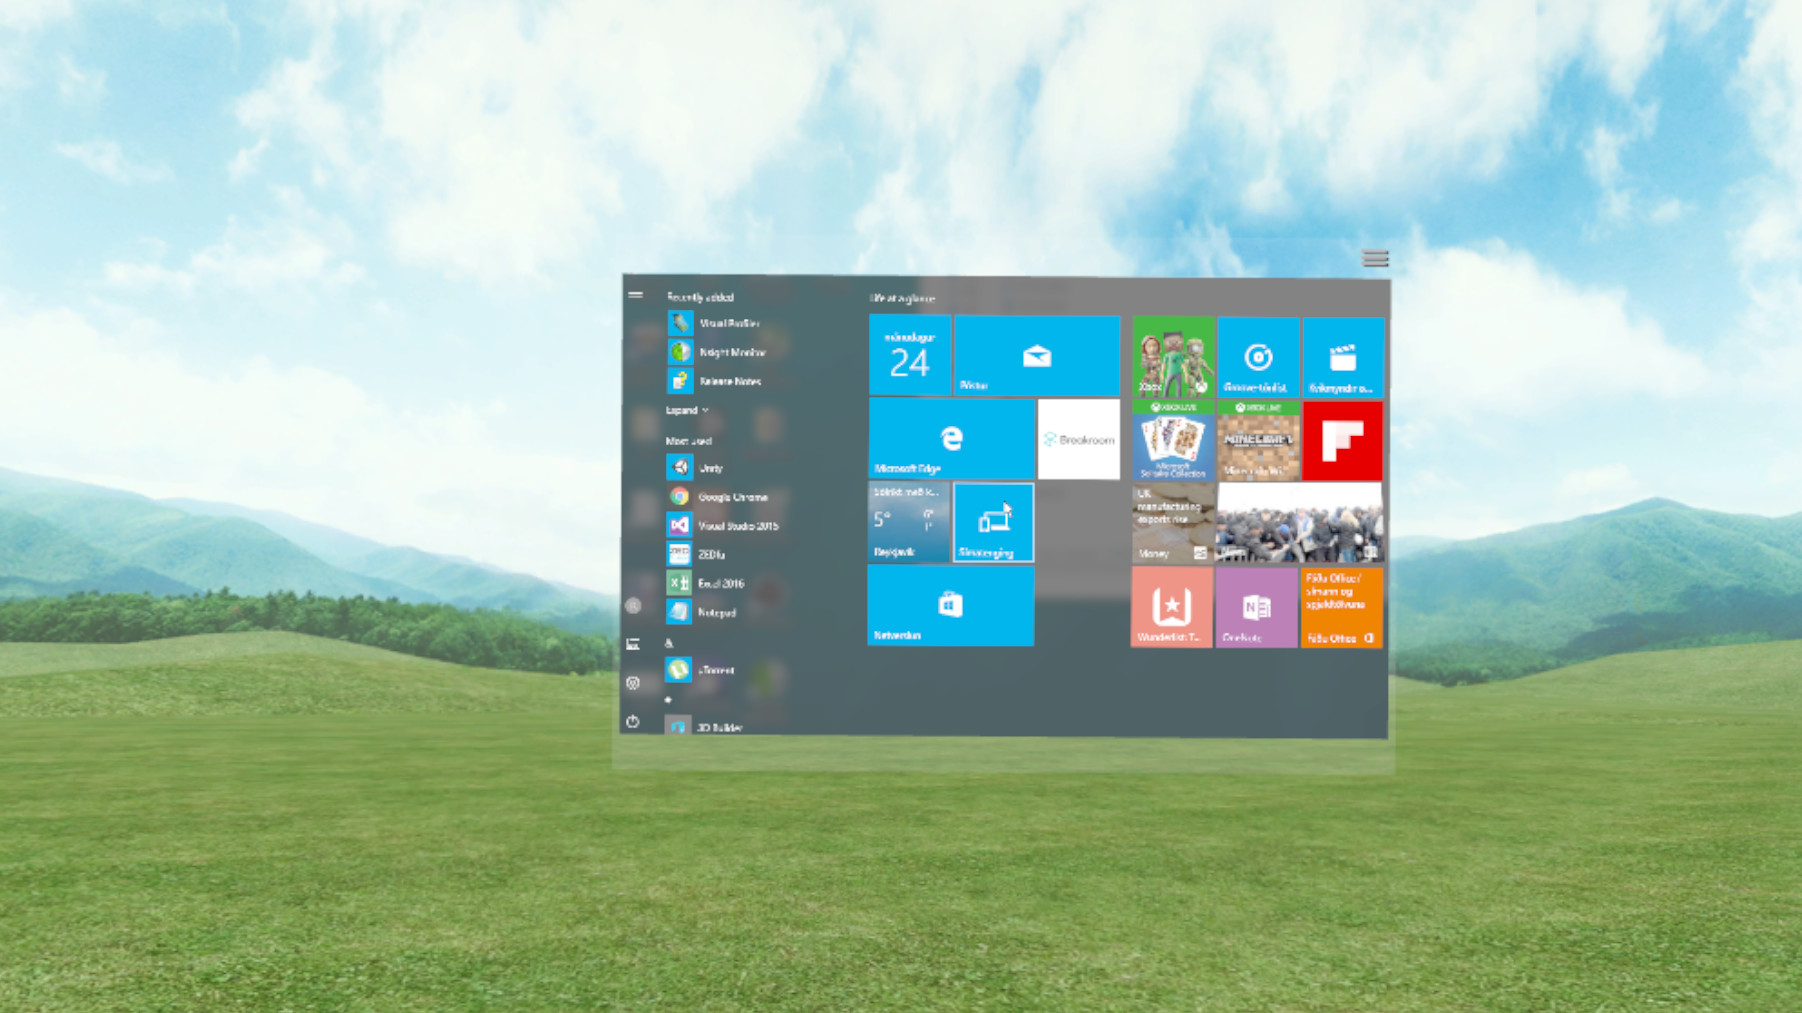Expand the Start menu hamburger button
The width and height of the screenshot is (1802, 1013).
click(637, 296)
